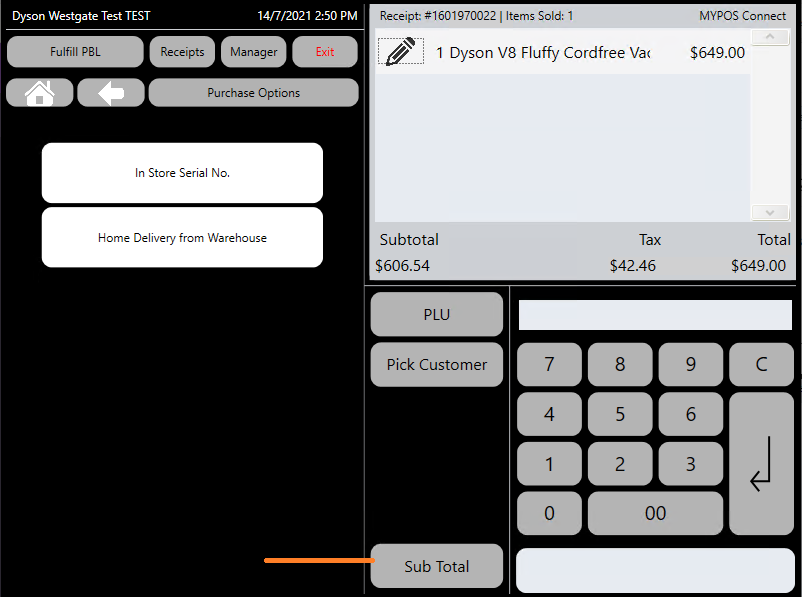Choose In Store Serial No. option
The height and width of the screenshot is (597, 803).
click(182, 173)
